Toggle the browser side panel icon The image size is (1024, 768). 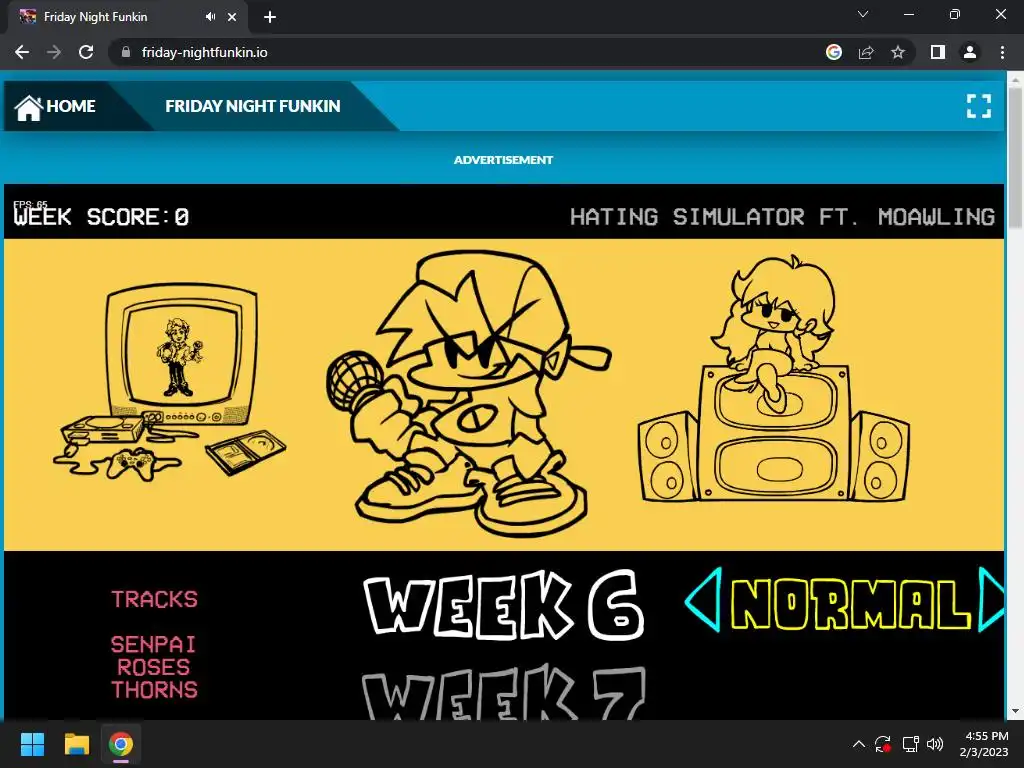pyautogui.click(x=938, y=52)
